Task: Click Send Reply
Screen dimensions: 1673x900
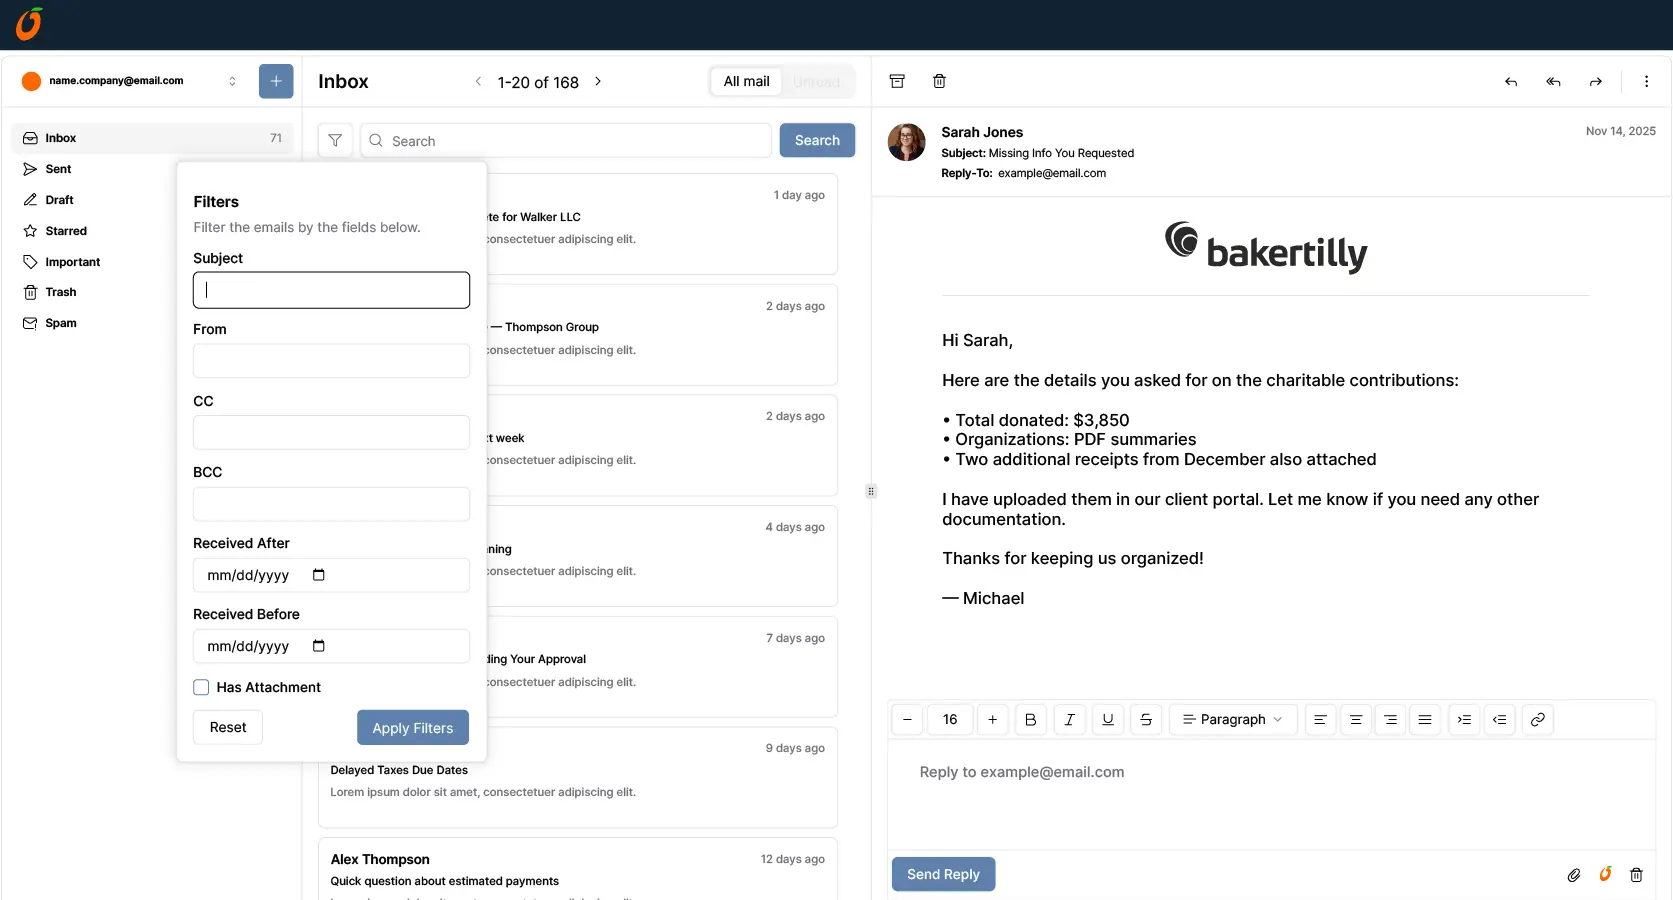Action: (x=942, y=873)
